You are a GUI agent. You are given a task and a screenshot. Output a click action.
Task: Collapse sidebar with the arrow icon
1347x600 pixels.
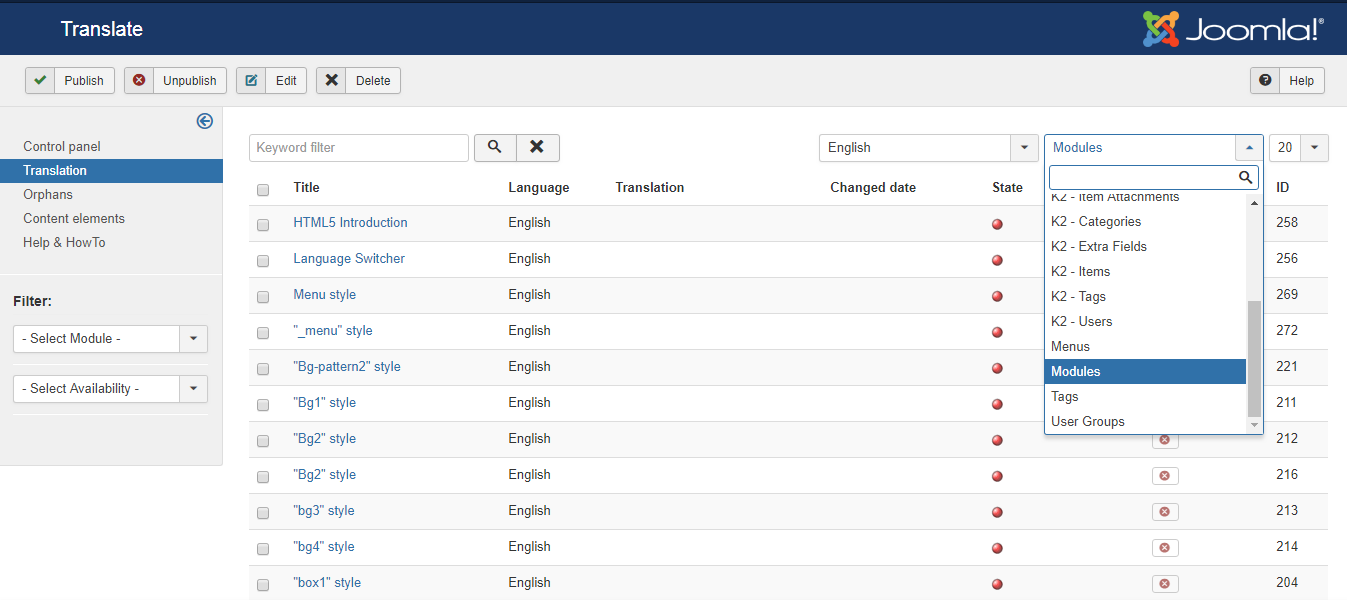point(205,121)
